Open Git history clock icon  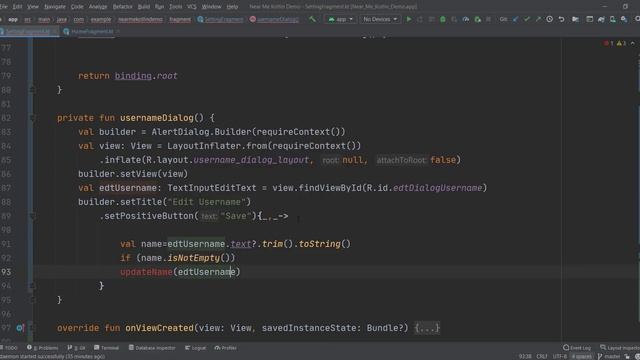550,19
